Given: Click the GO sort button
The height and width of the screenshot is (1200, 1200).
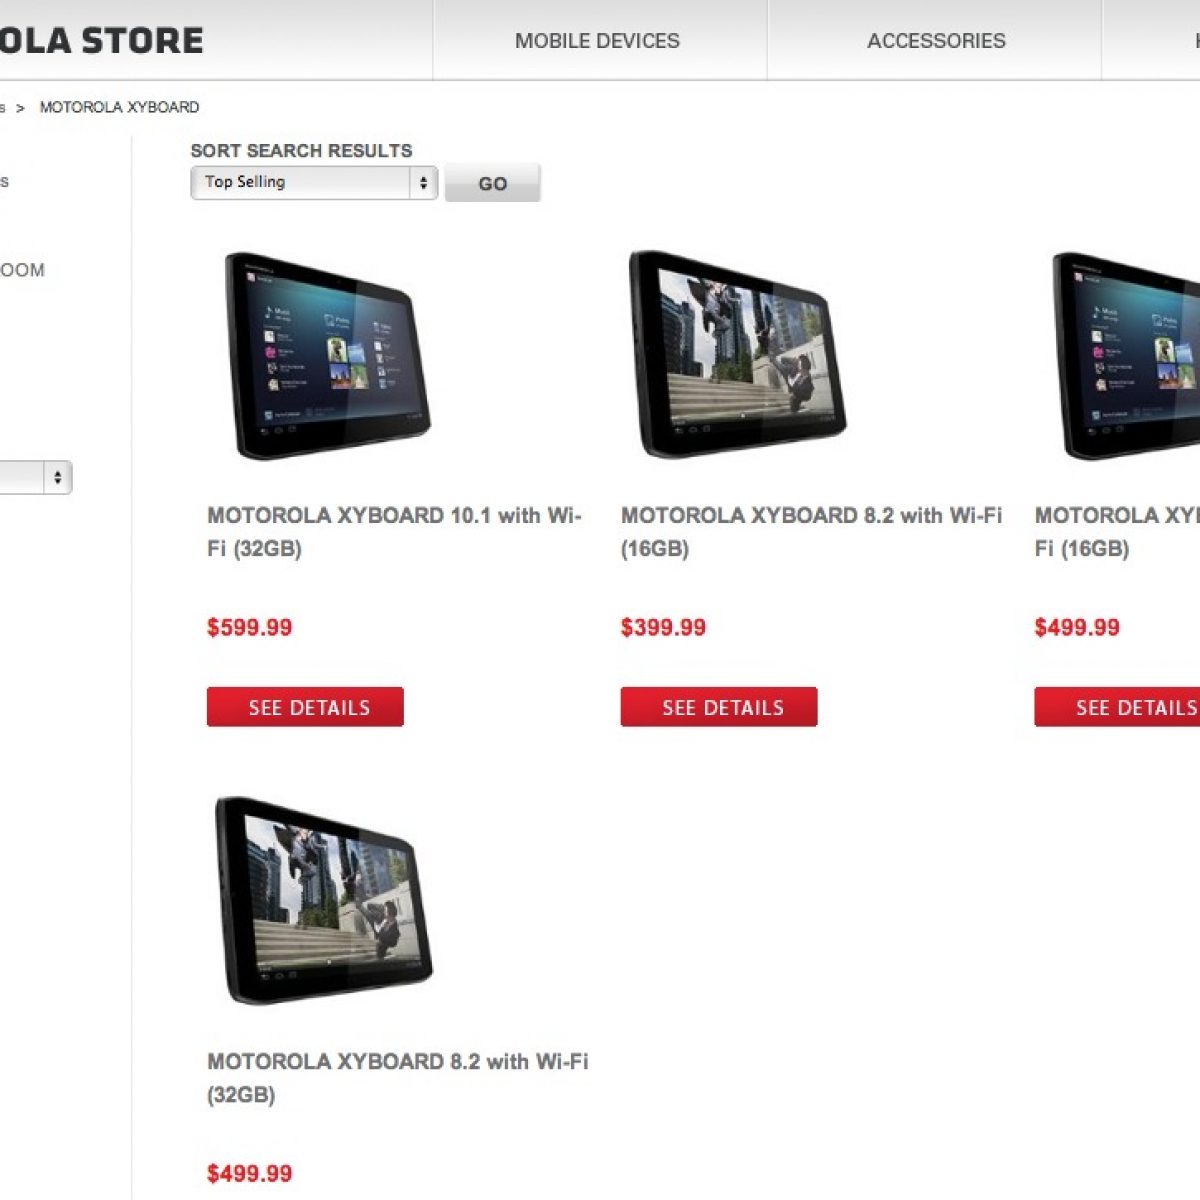Looking at the screenshot, I should click(493, 184).
